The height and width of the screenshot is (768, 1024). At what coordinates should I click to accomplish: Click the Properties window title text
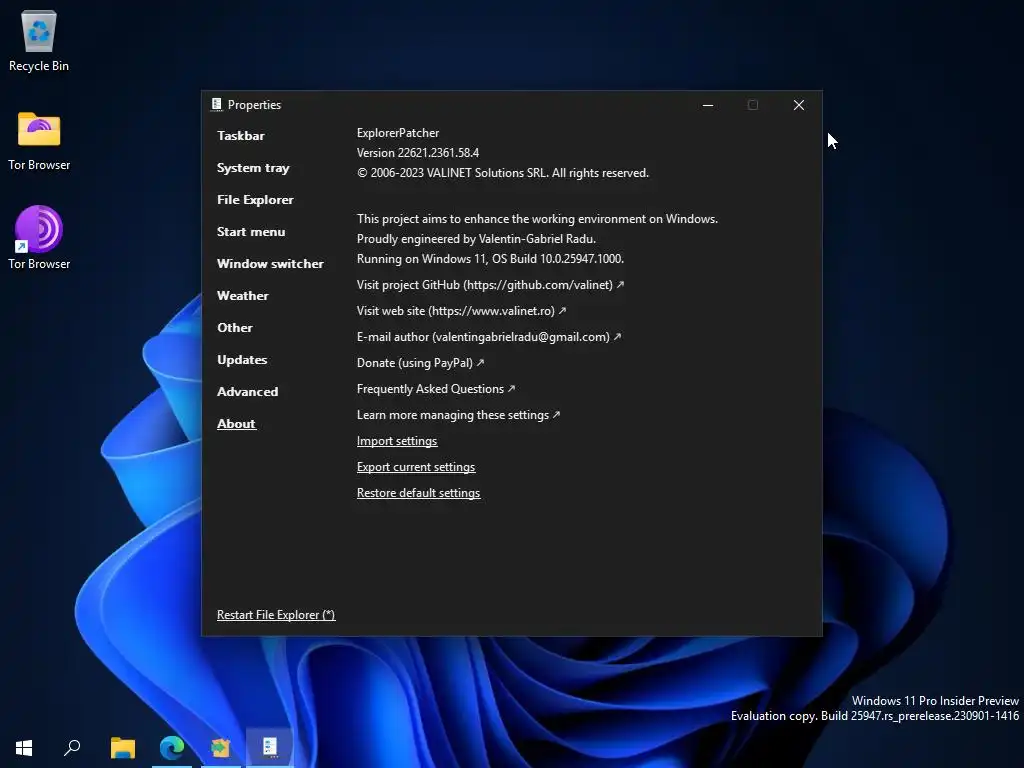point(254,104)
